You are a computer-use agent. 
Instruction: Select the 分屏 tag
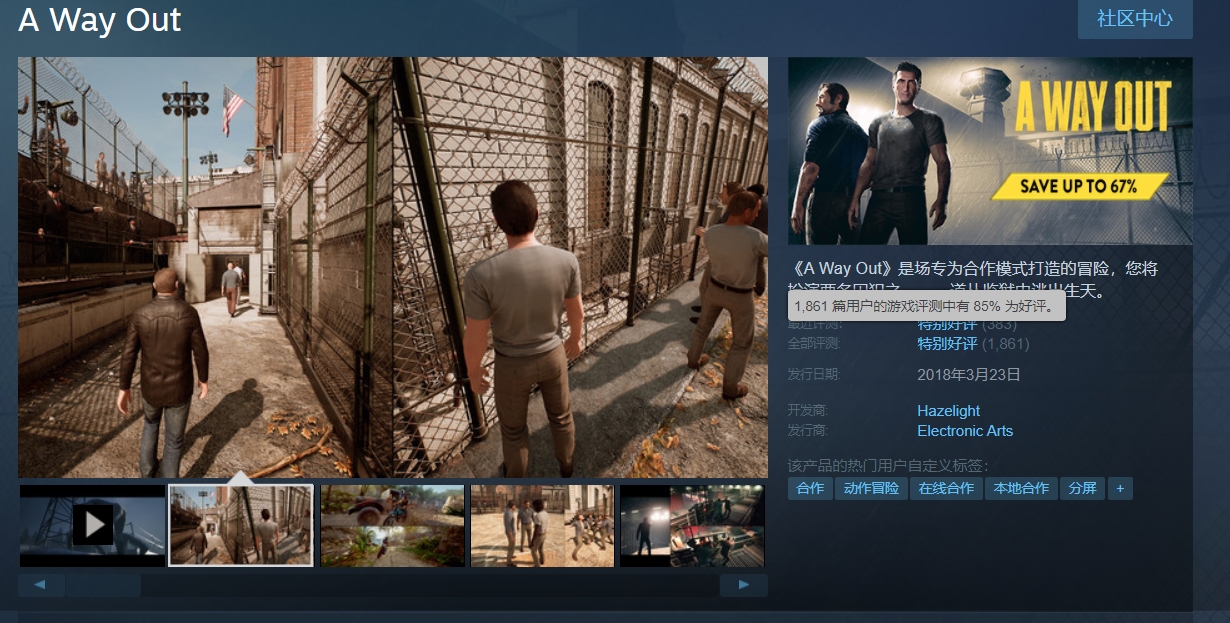[1082, 489]
